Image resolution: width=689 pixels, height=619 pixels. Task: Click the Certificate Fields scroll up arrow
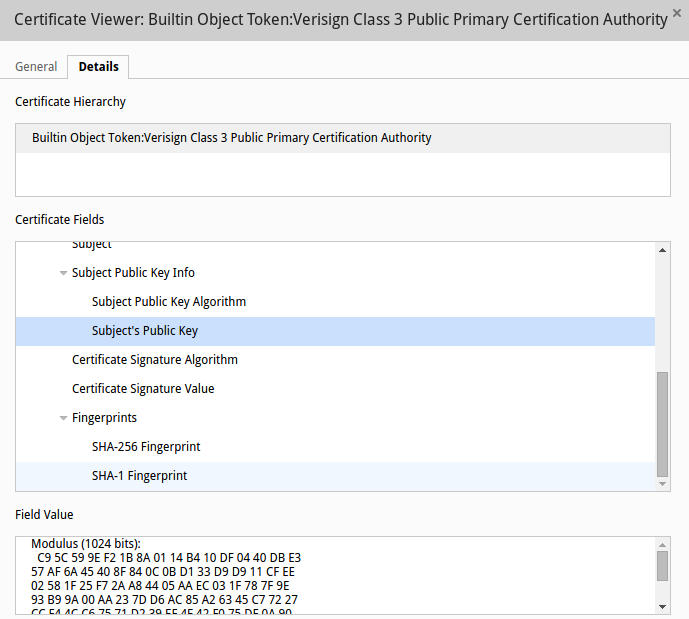pyautogui.click(x=663, y=250)
